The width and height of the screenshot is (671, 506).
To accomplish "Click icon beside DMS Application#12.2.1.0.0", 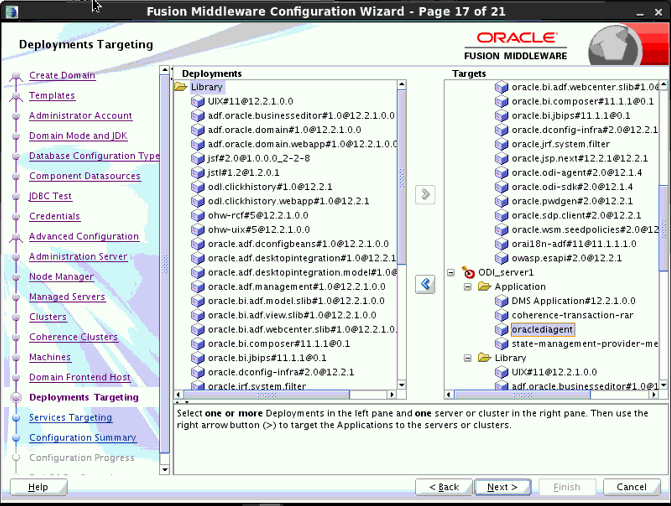I will click(x=502, y=301).
